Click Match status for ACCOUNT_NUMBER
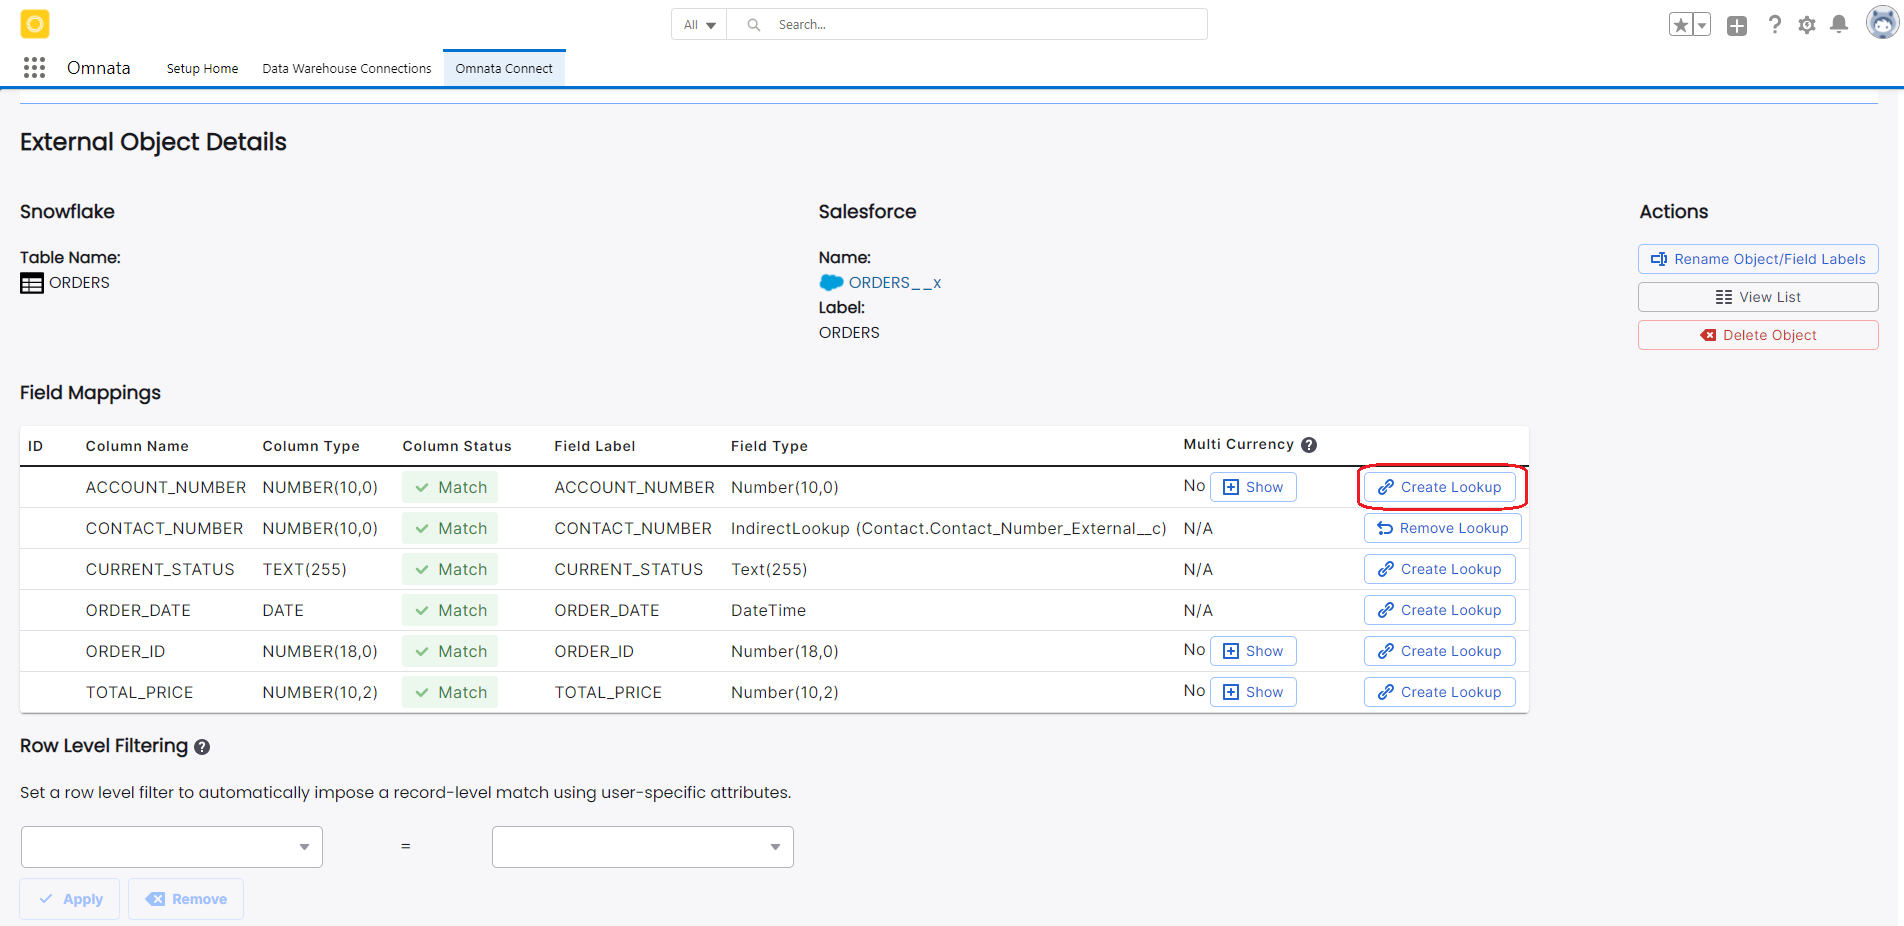 pyautogui.click(x=450, y=487)
